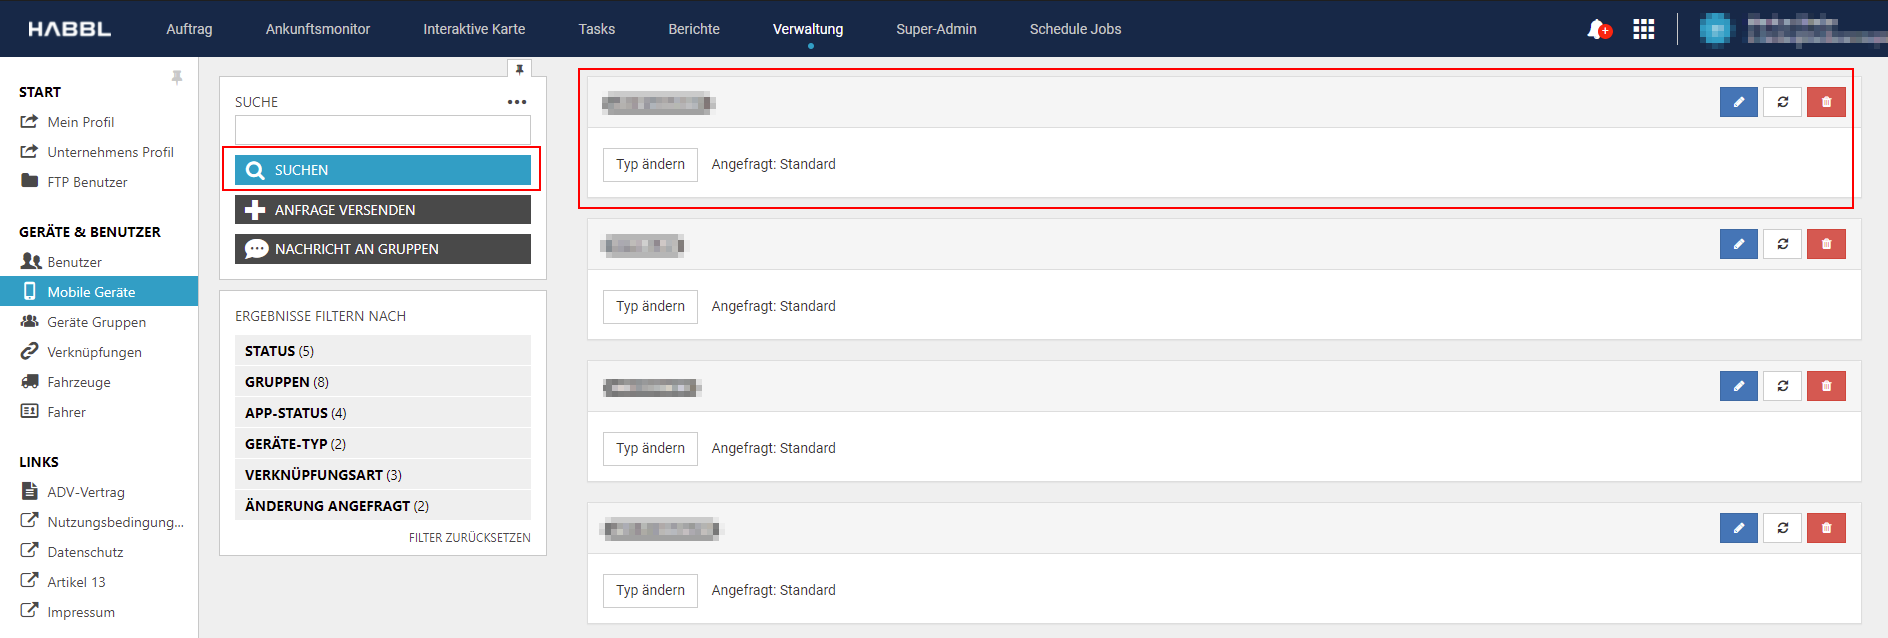The image size is (1888, 638).
Task: Click trash icon on fourth device row
Action: pos(1826,528)
